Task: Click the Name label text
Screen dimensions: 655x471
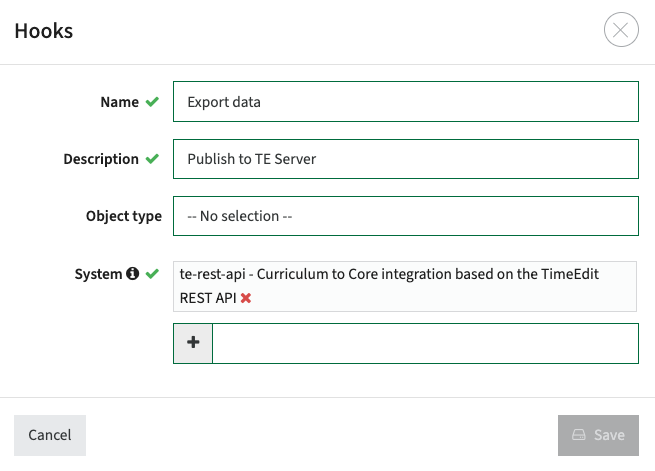Action: click(x=119, y=102)
